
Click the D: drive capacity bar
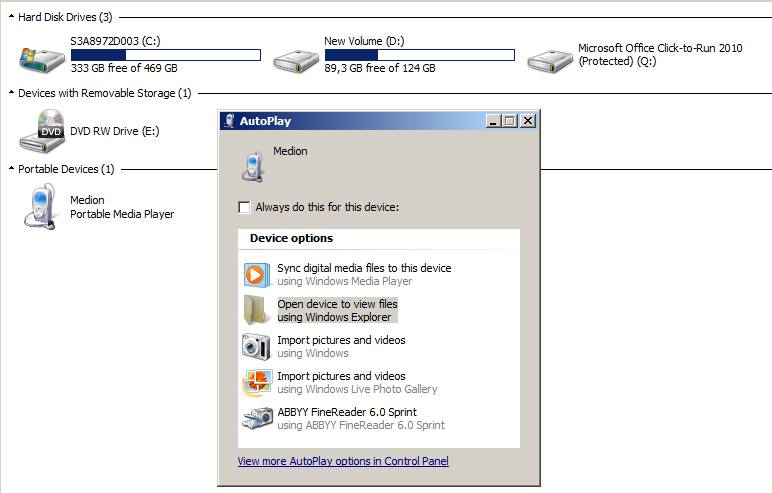tap(420, 55)
